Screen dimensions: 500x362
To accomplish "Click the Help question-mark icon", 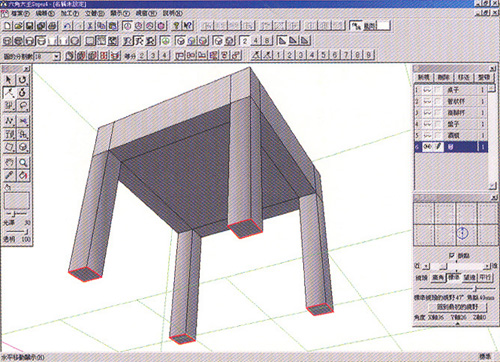I will pos(177,26).
